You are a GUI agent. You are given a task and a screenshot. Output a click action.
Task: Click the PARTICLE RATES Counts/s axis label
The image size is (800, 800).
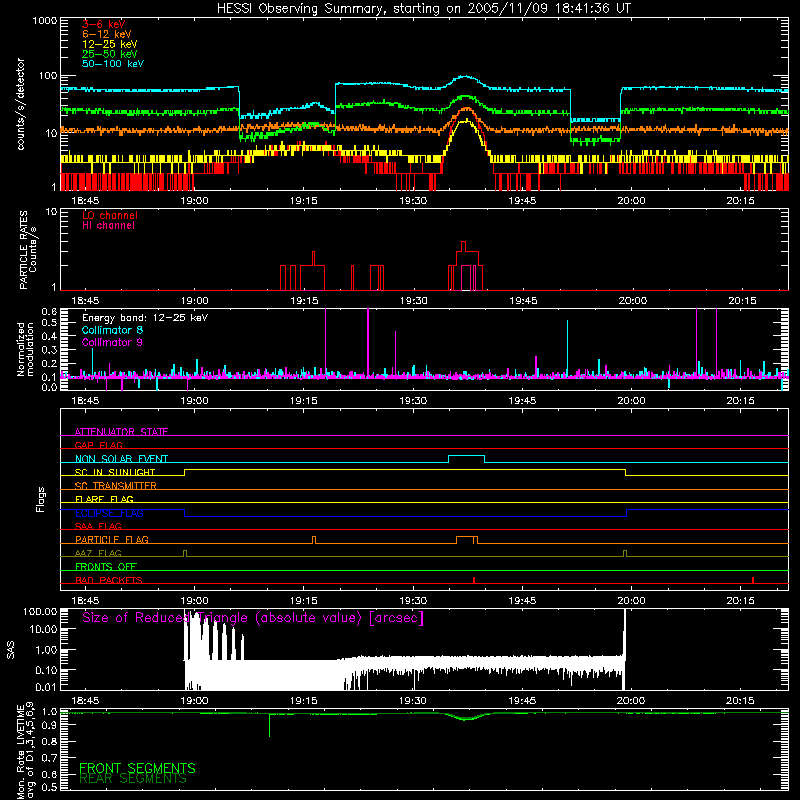[x=28, y=250]
